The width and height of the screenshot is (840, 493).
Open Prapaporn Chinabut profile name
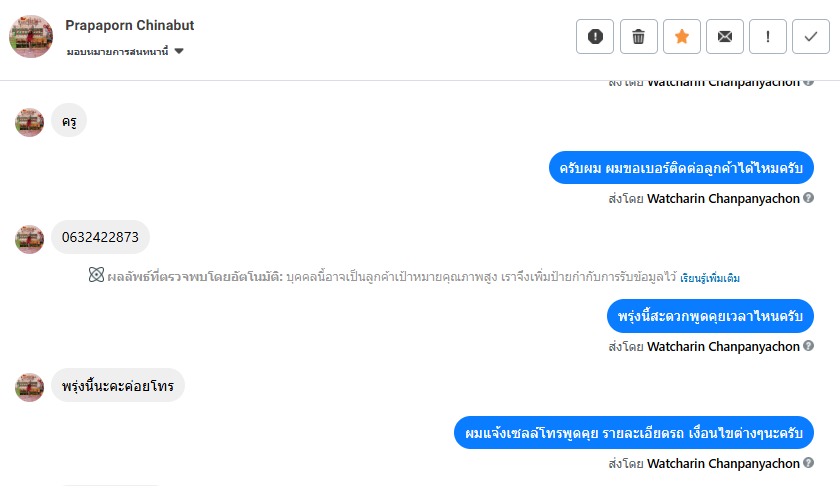click(x=129, y=24)
